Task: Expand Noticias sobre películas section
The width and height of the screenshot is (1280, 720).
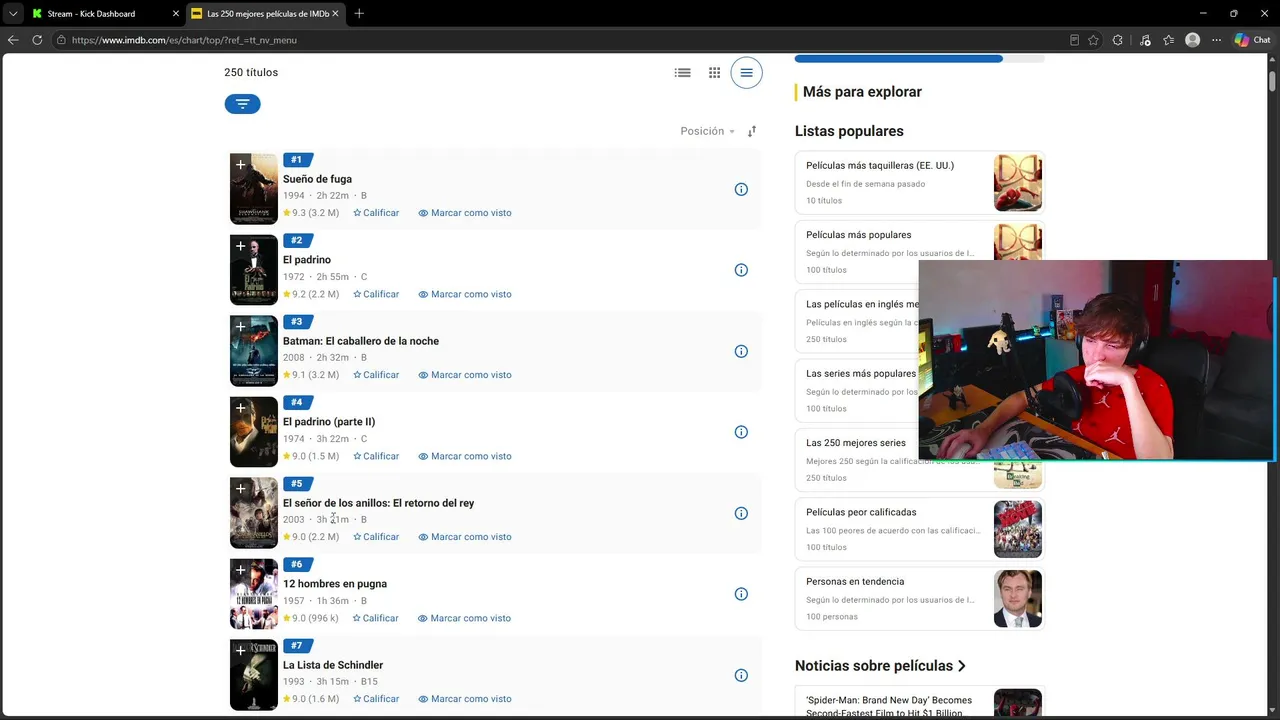Action: tap(881, 666)
